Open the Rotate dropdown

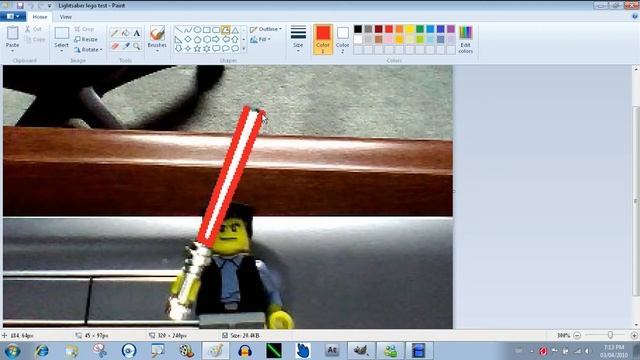pyautogui.click(x=88, y=50)
